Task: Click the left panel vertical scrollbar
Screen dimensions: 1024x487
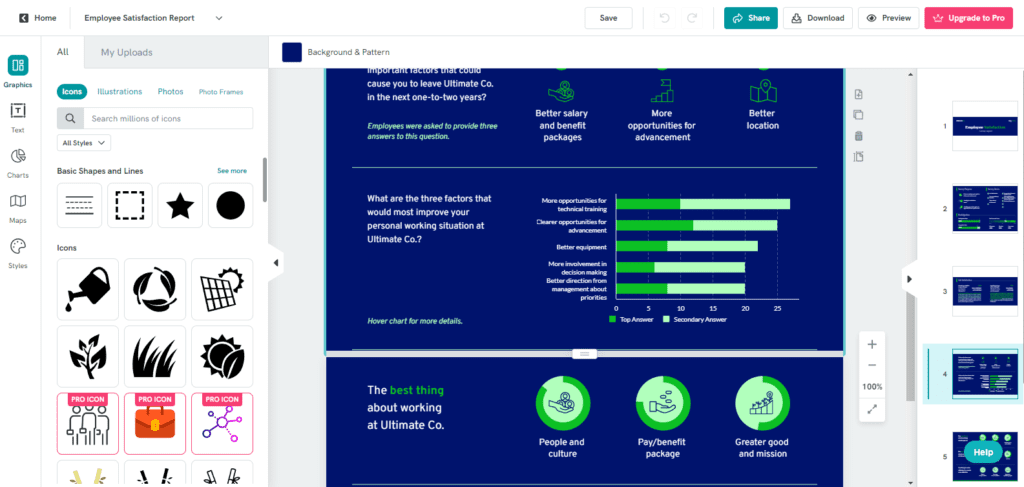Action: (x=264, y=180)
